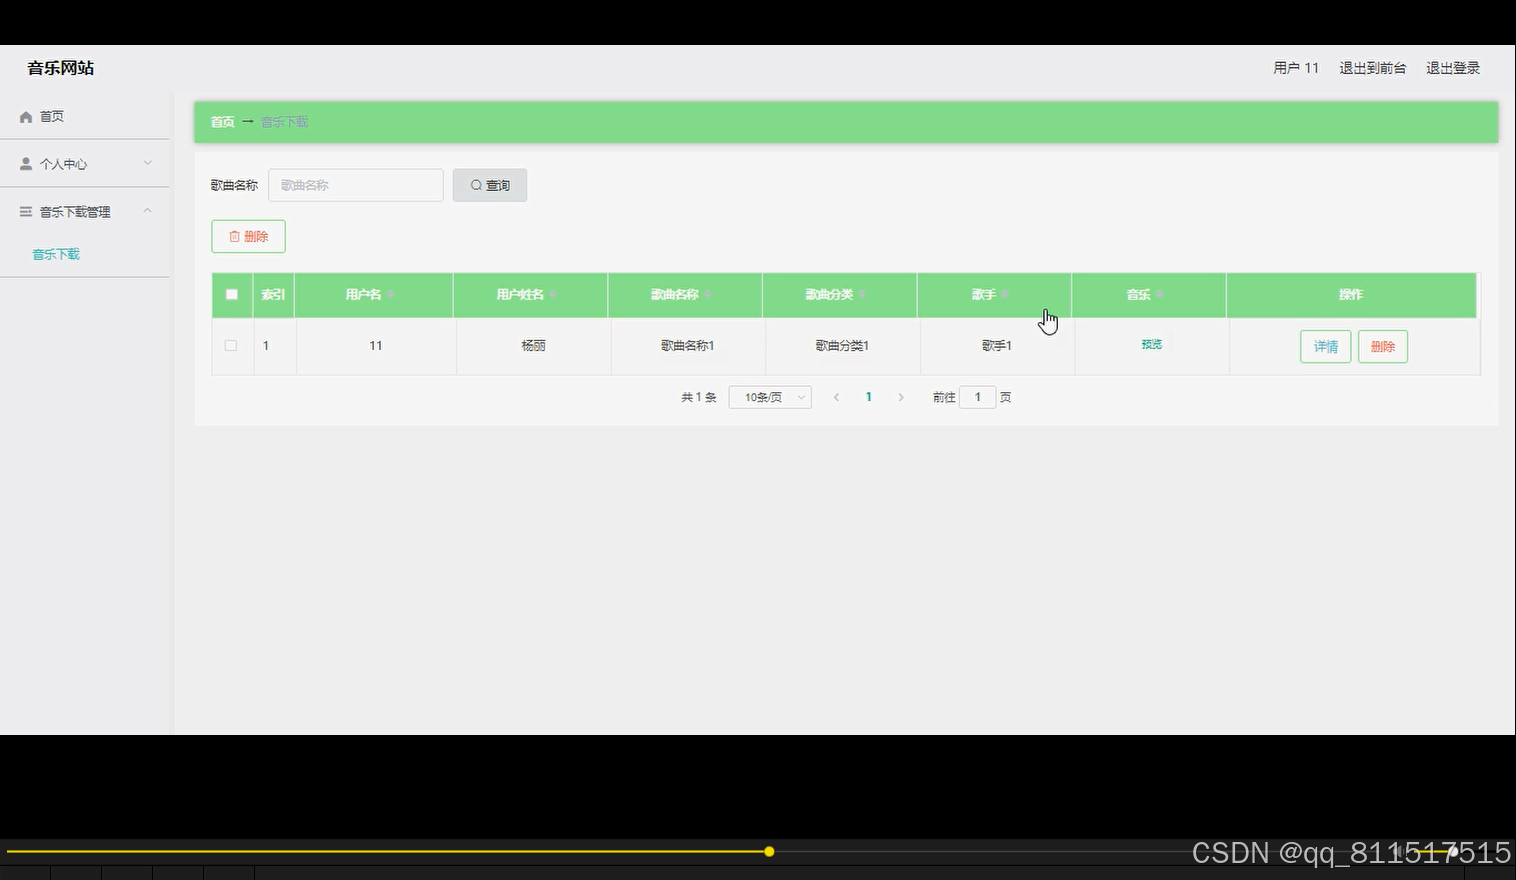Click the 退出到前台 link
1516x880 pixels.
click(x=1373, y=68)
